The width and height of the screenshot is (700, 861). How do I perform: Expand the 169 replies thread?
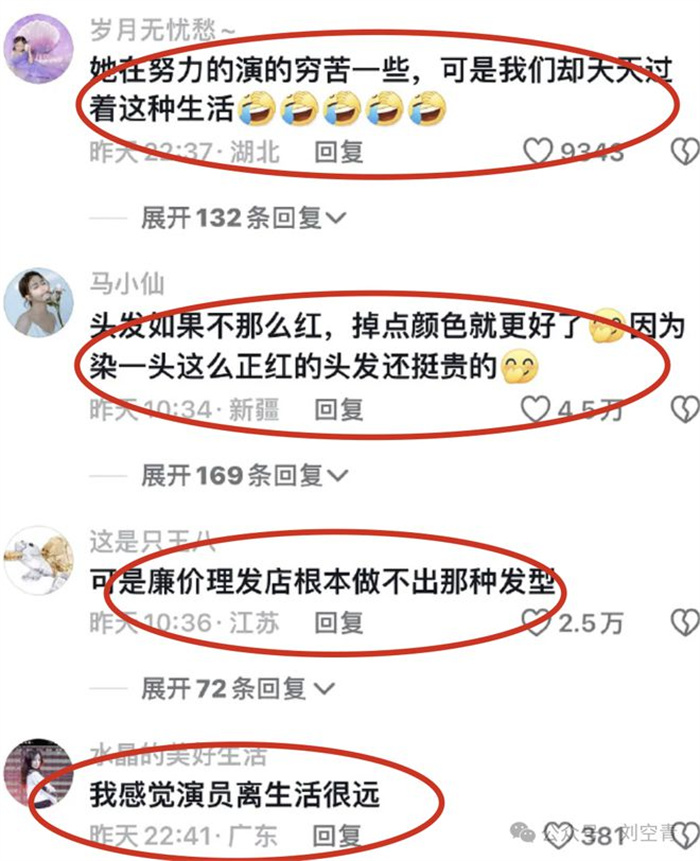pyautogui.click(x=244, y=475)
